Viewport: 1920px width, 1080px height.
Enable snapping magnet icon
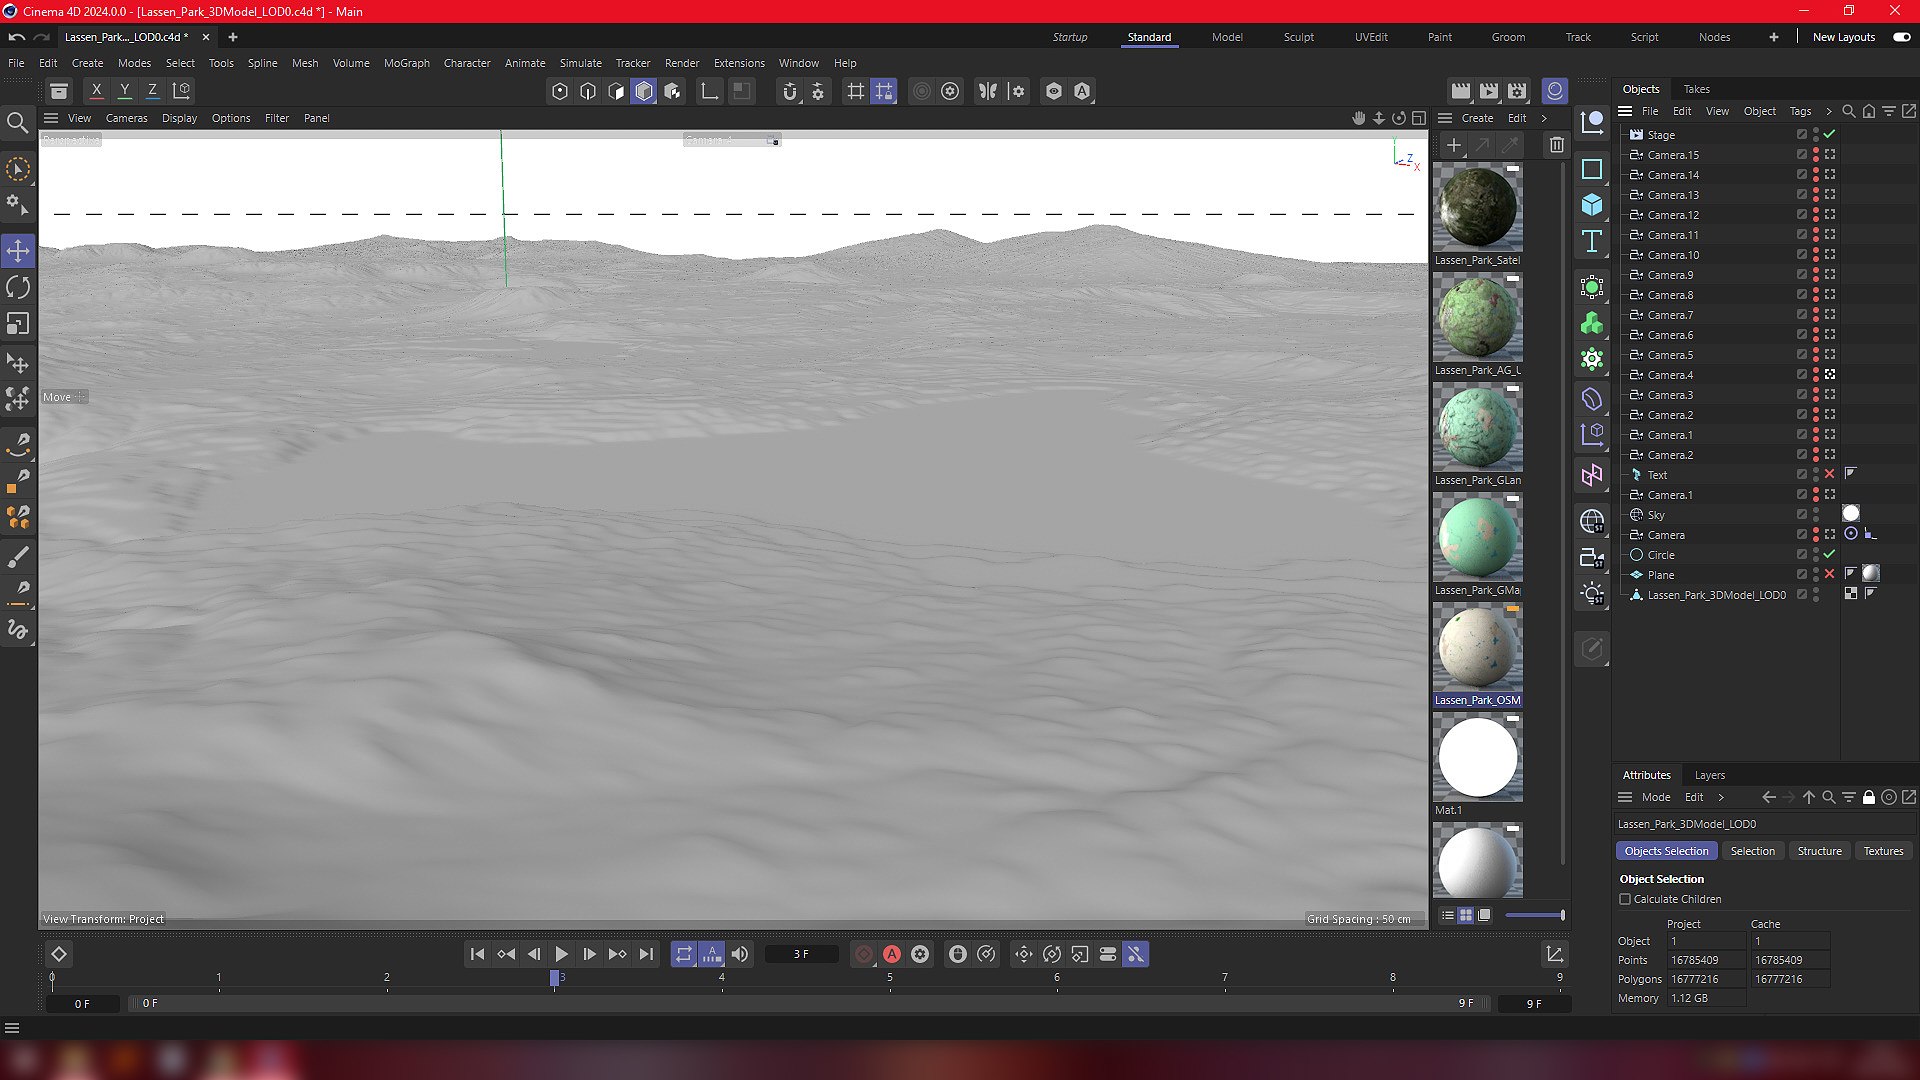click(x=790, y=91)
